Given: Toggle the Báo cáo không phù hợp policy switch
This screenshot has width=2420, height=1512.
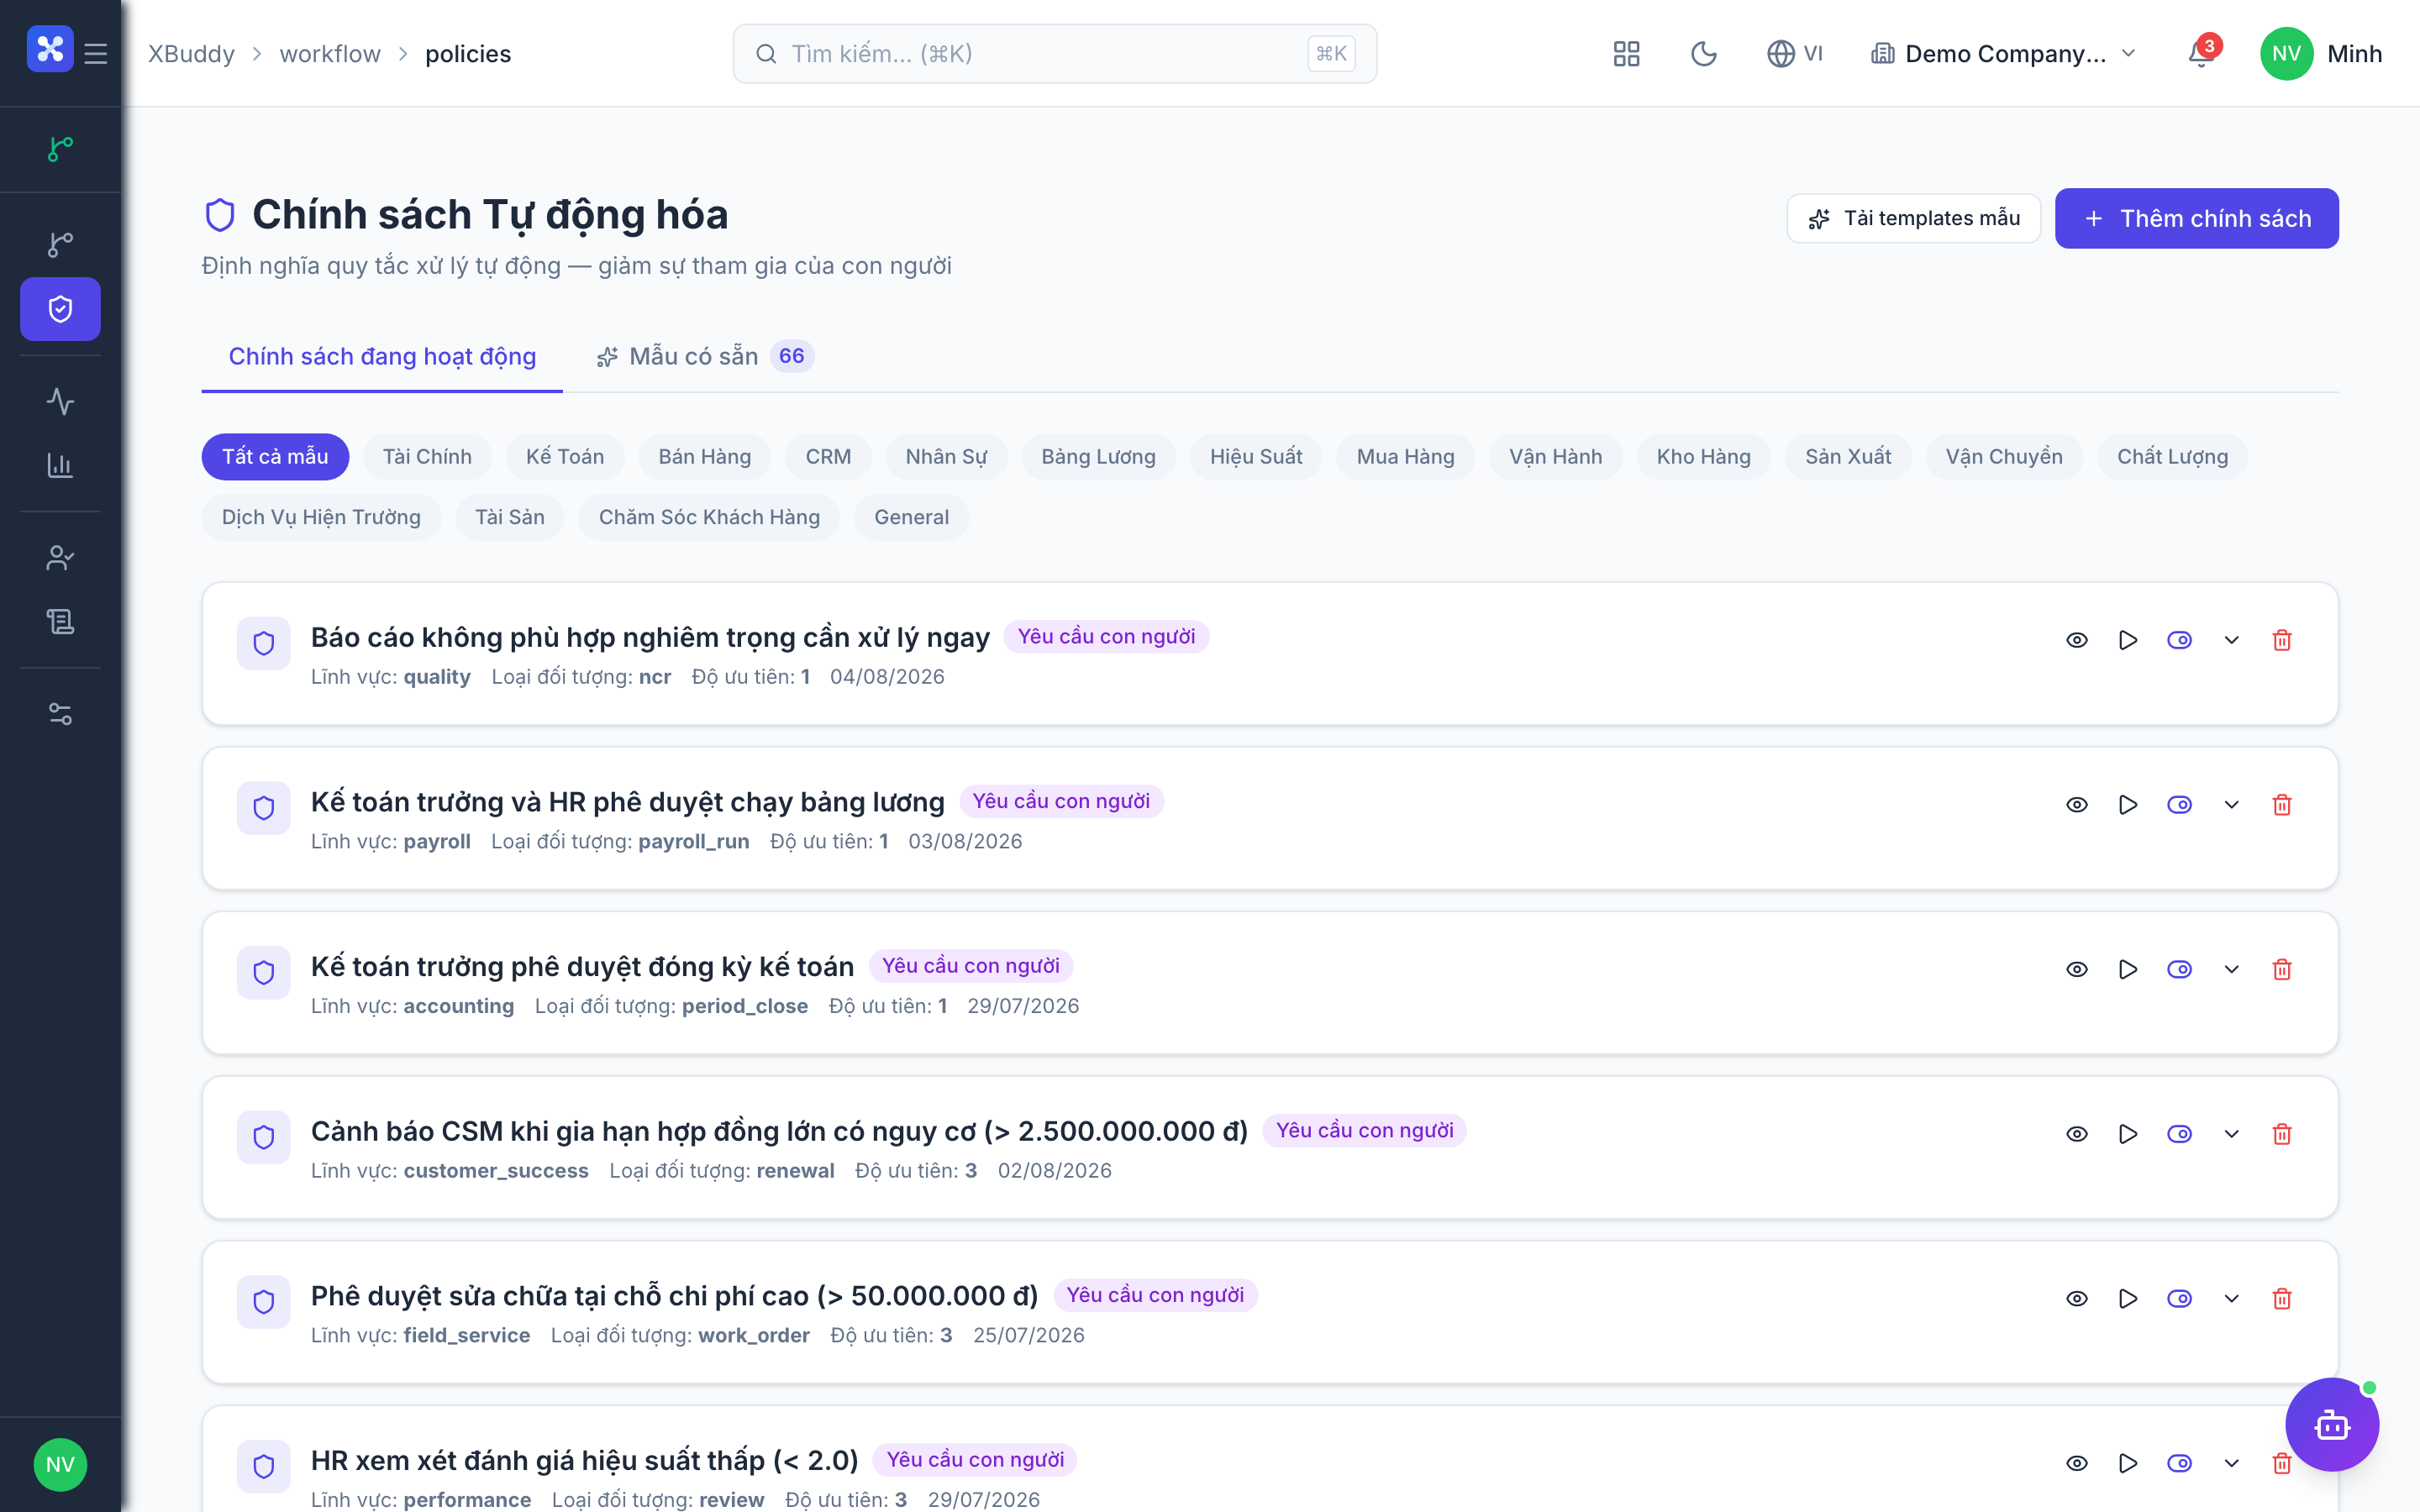Looking at the screenshot, I should click(x=2179, y=640).
